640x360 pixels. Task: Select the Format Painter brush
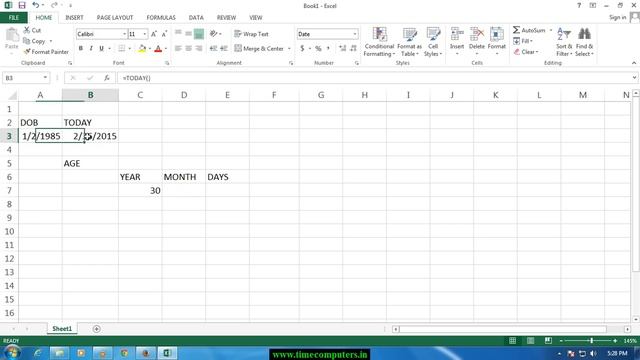click(27, 51)
